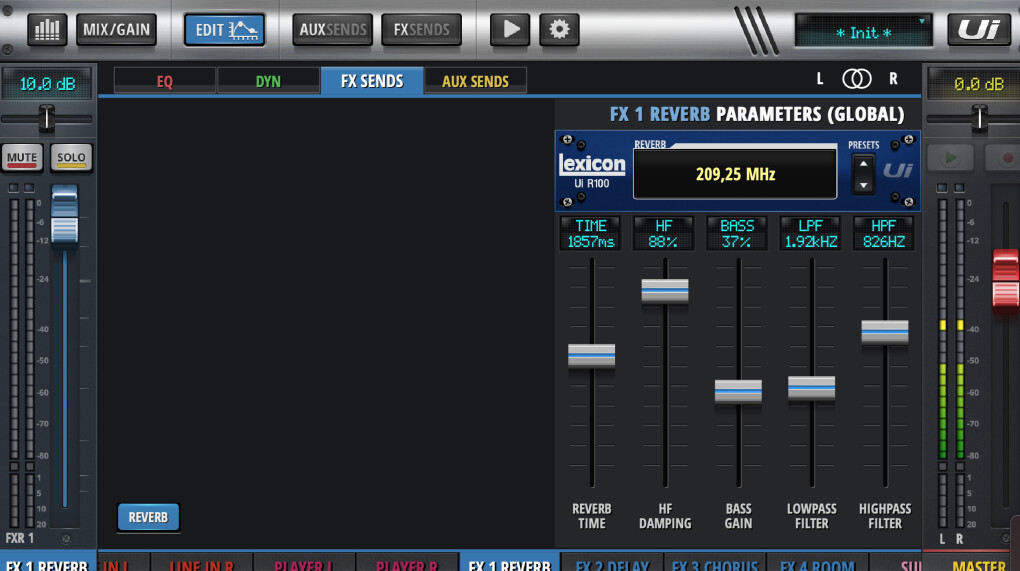Image resolution: width=1020 pixels, height=571 pixels.
Task: Select the FX 2 DELAY channel tab
Action: 612,563
